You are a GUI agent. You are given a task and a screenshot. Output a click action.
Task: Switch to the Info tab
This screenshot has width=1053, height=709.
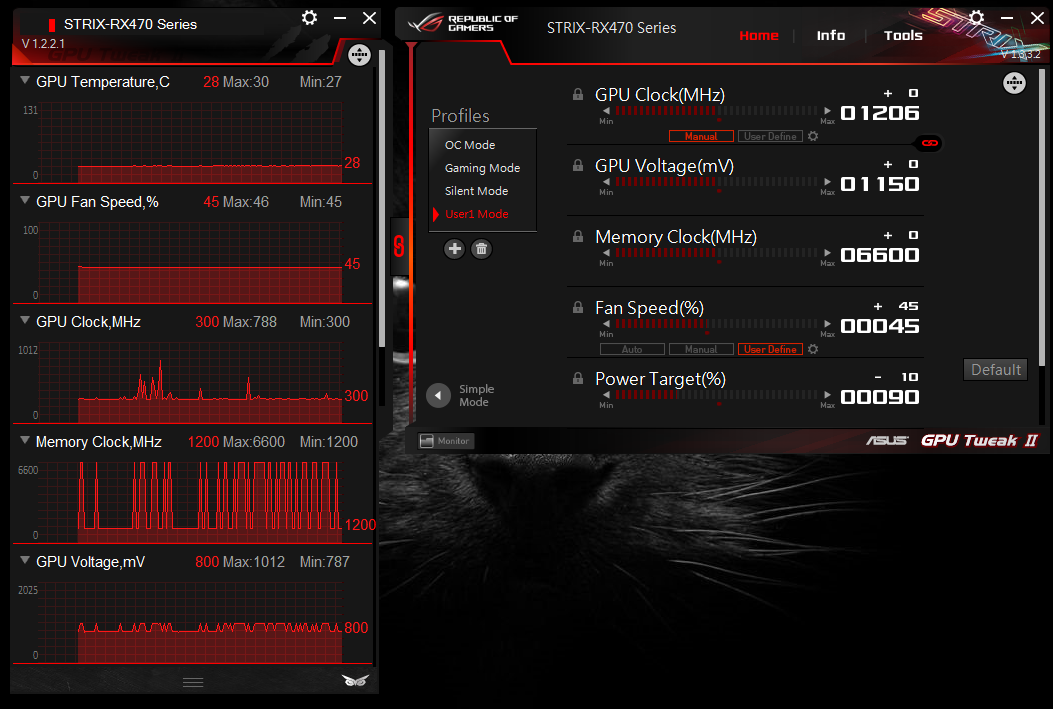(x=831, y=36)
